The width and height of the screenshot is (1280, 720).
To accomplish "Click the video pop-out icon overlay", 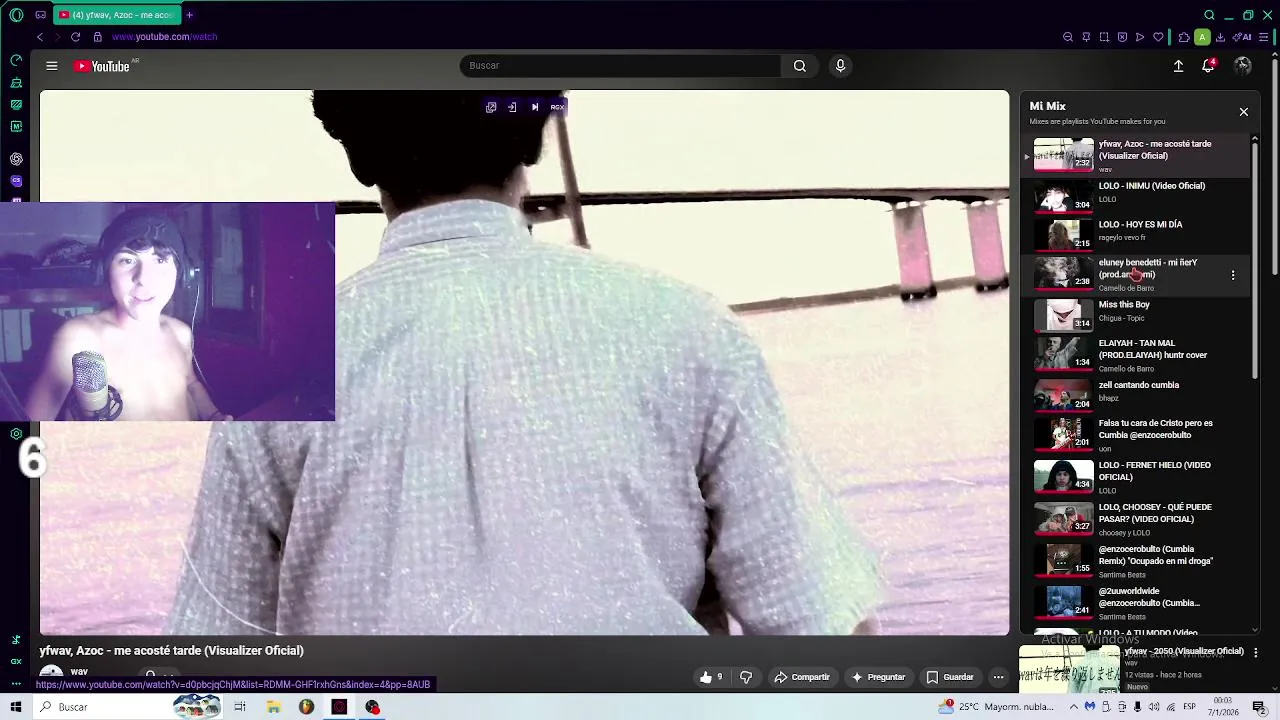I will [x=491, y=107].
